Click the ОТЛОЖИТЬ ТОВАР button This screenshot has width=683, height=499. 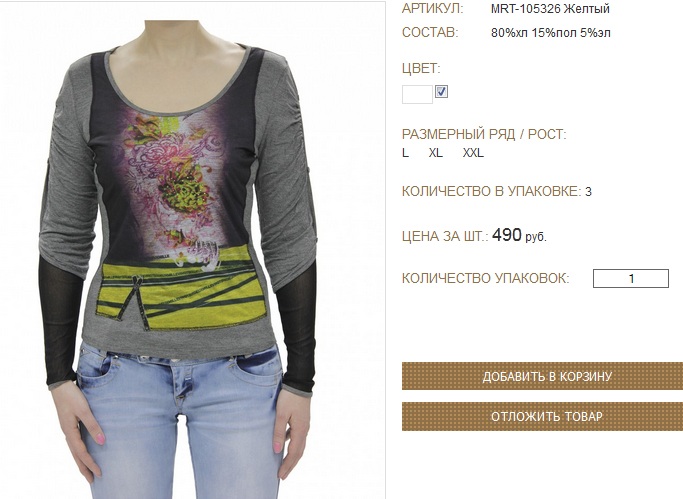pos(542,417)
